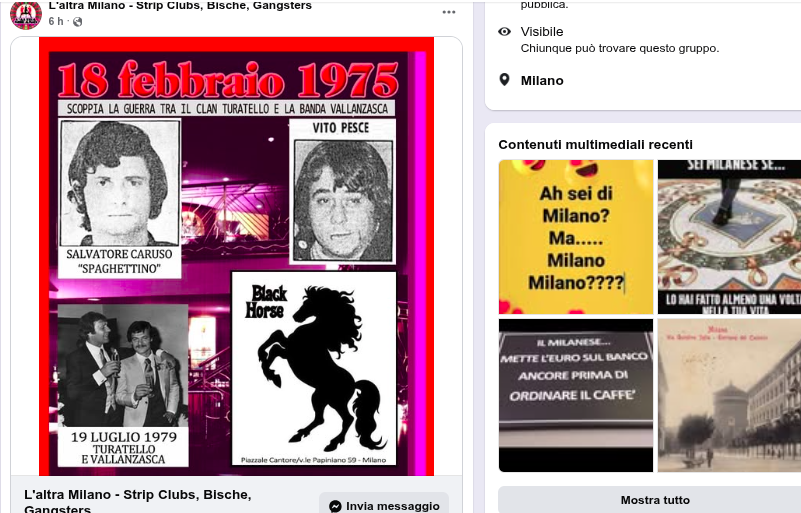Click the Mostra tutto button
Image resolution: width=801 pixels, height=513 pixels.
(x=655, y=500)
